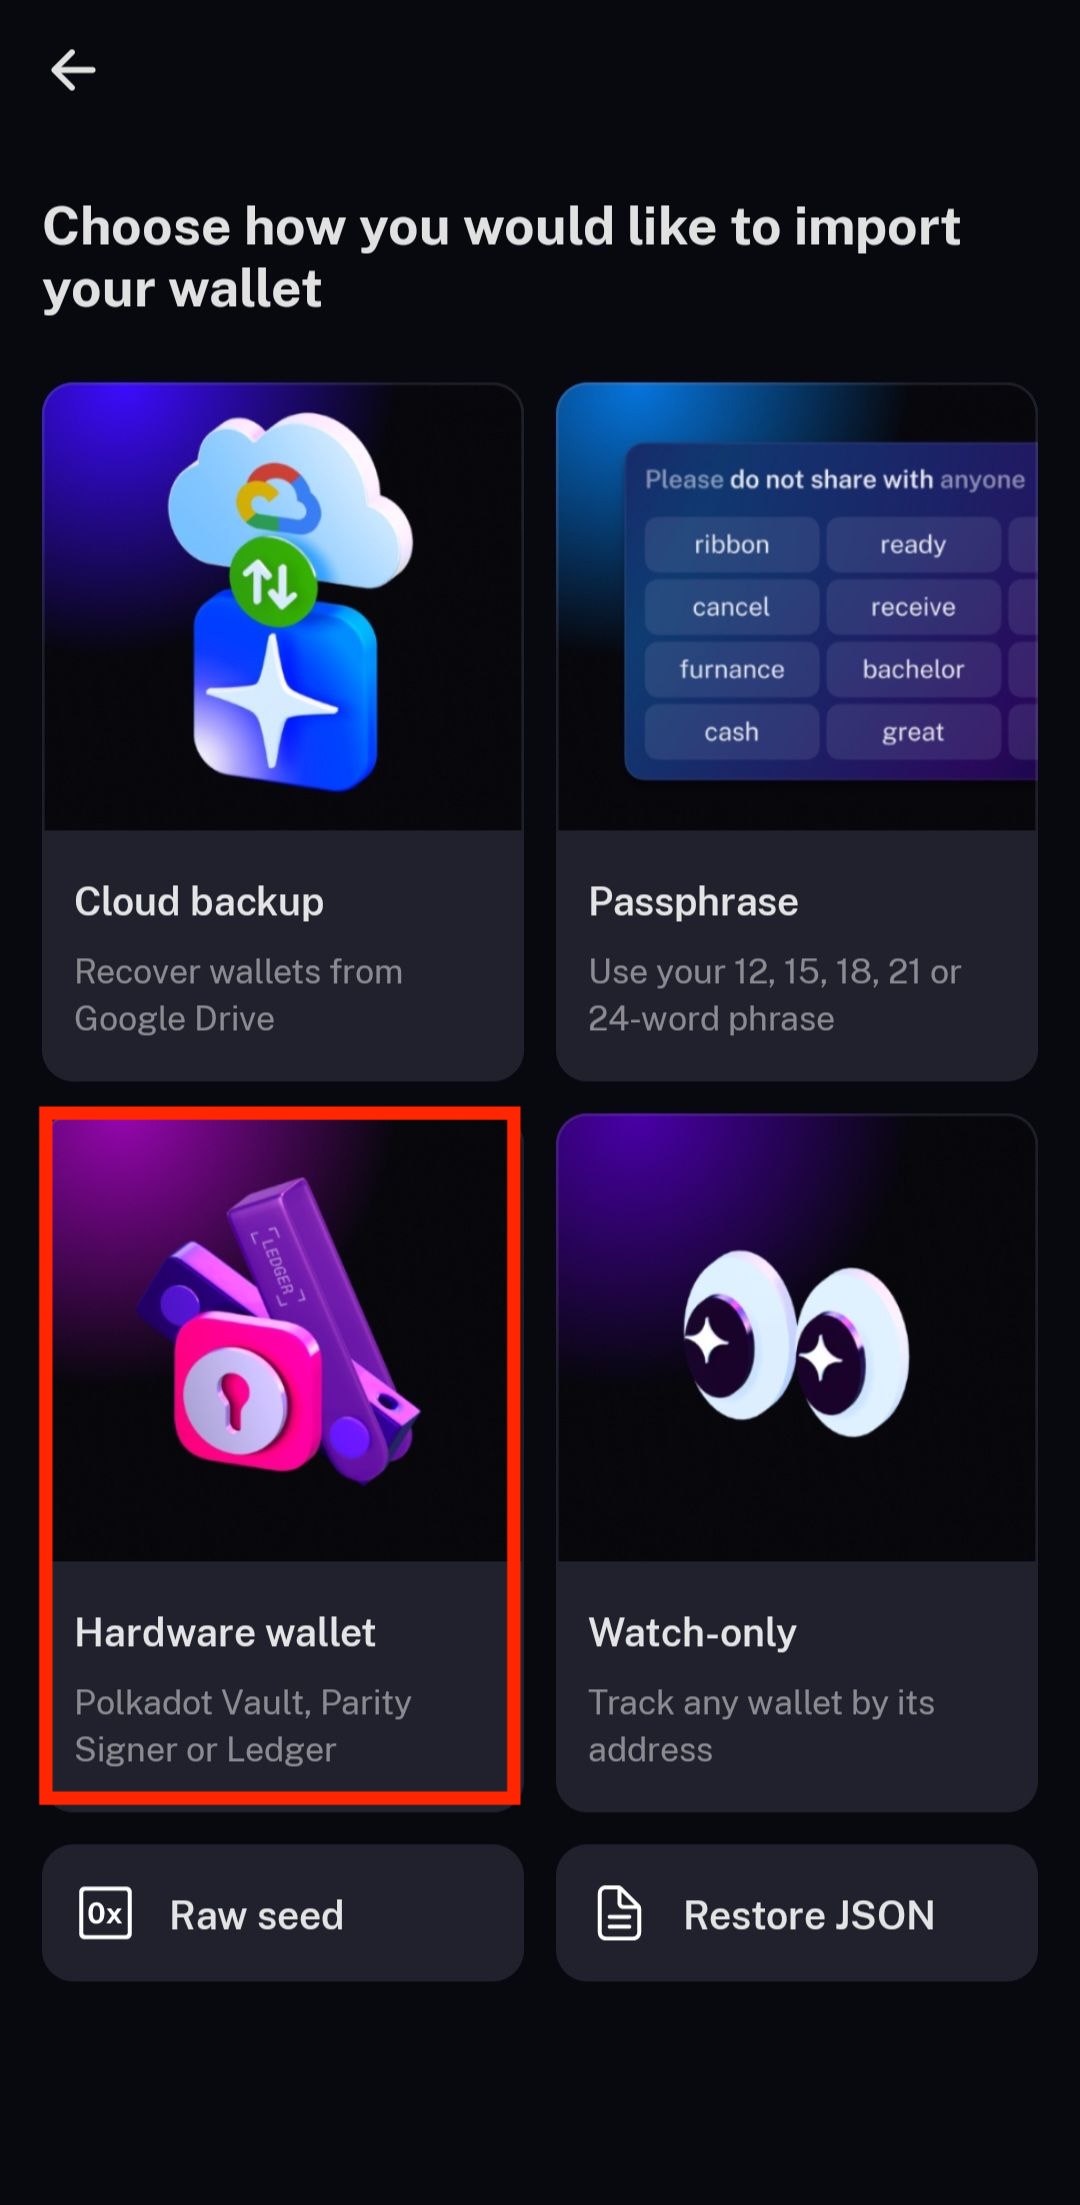Choose Raw seed import

pyautogui.click(x=283, y=1913)
